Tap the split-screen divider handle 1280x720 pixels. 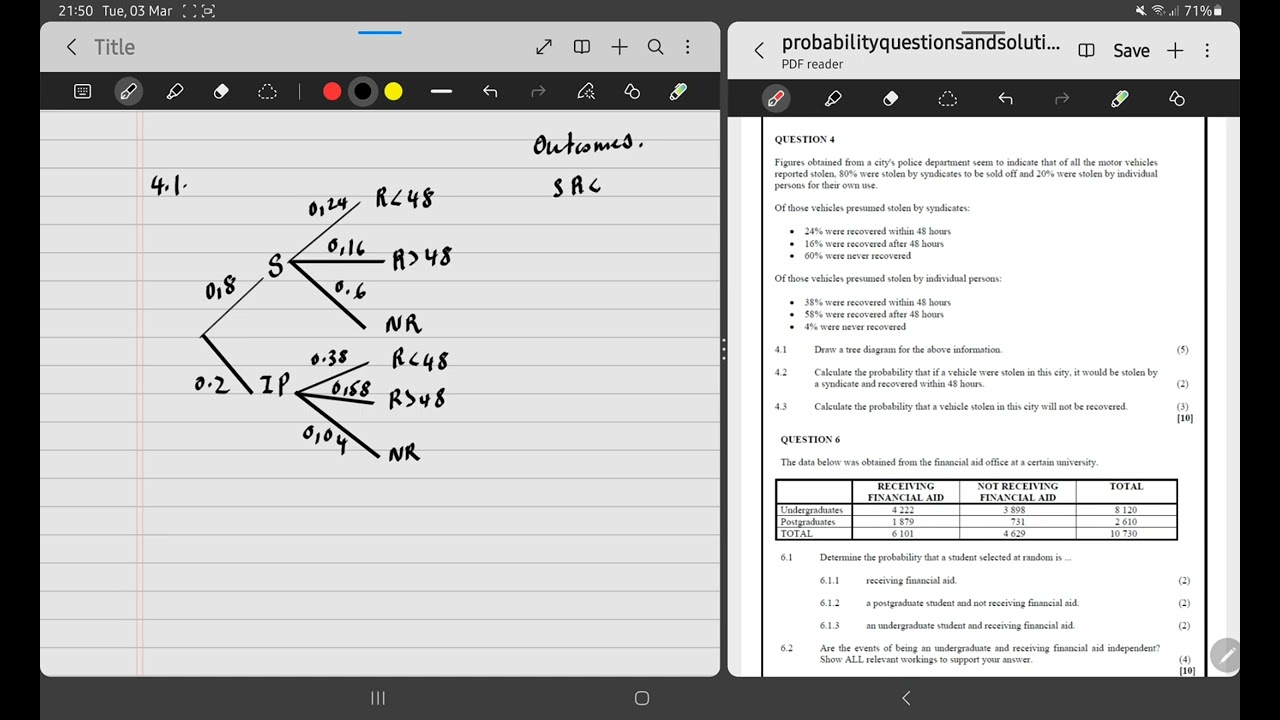click(724, 349)
